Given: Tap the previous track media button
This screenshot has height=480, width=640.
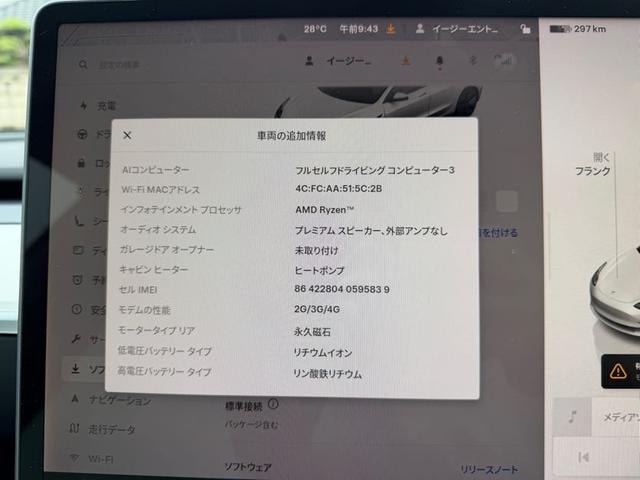Looking at the screenshot, I should point(584,457).
